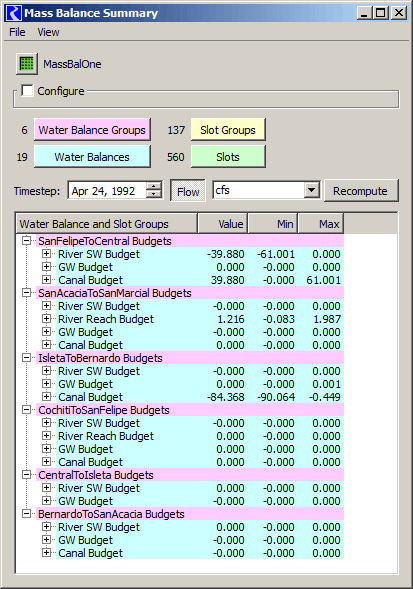
Task: Decrement the timestep with the down arrow
Action: coord(153,194)
